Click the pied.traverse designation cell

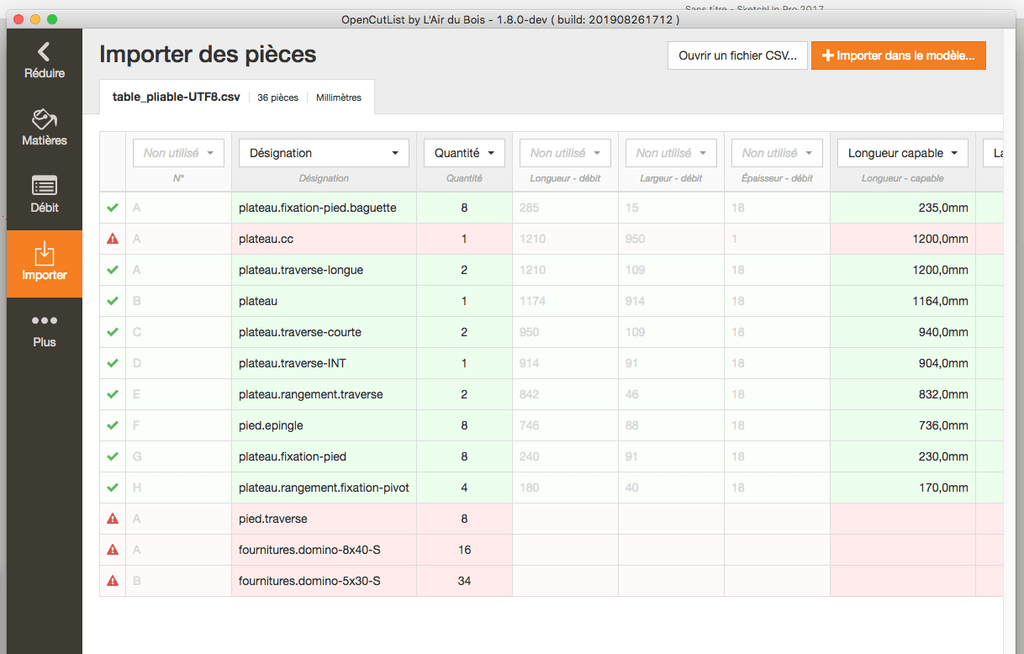pos(324,519)
